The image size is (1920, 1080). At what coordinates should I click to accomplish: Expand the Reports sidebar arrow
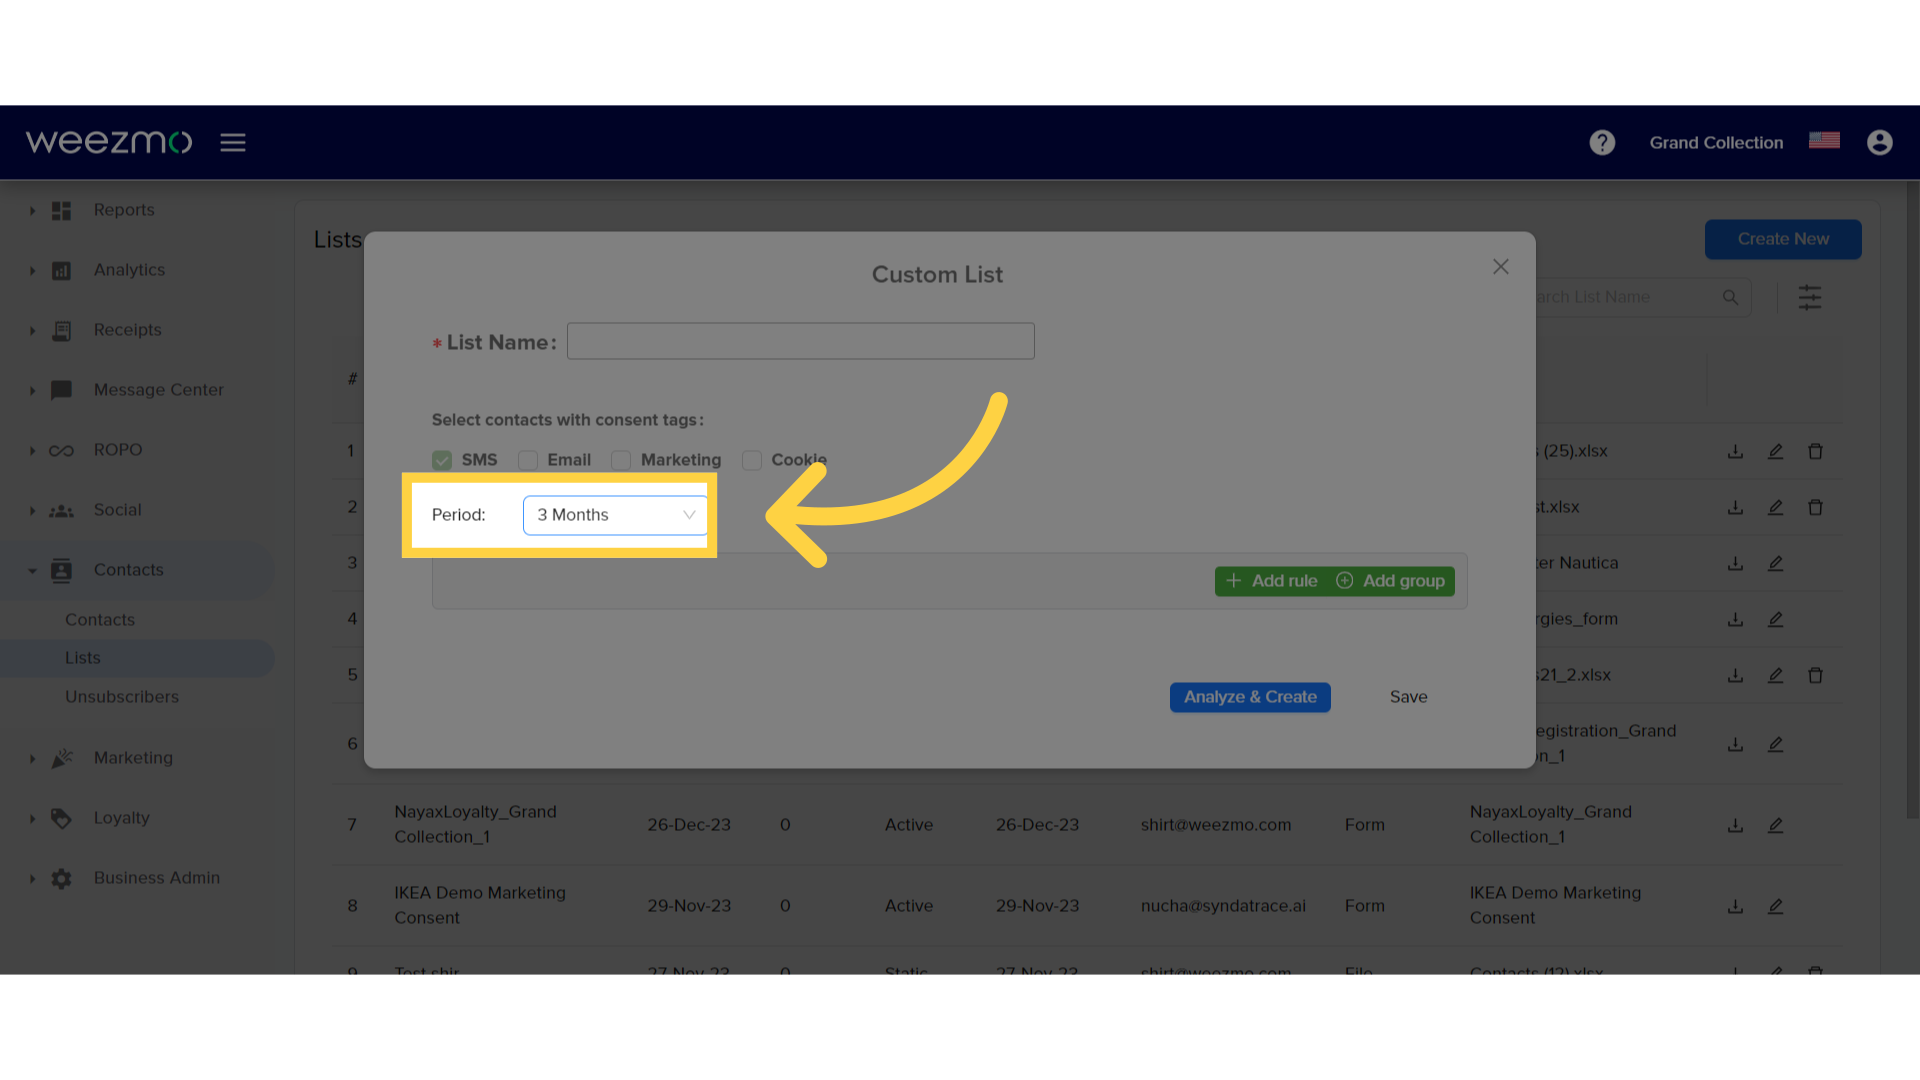32,211
